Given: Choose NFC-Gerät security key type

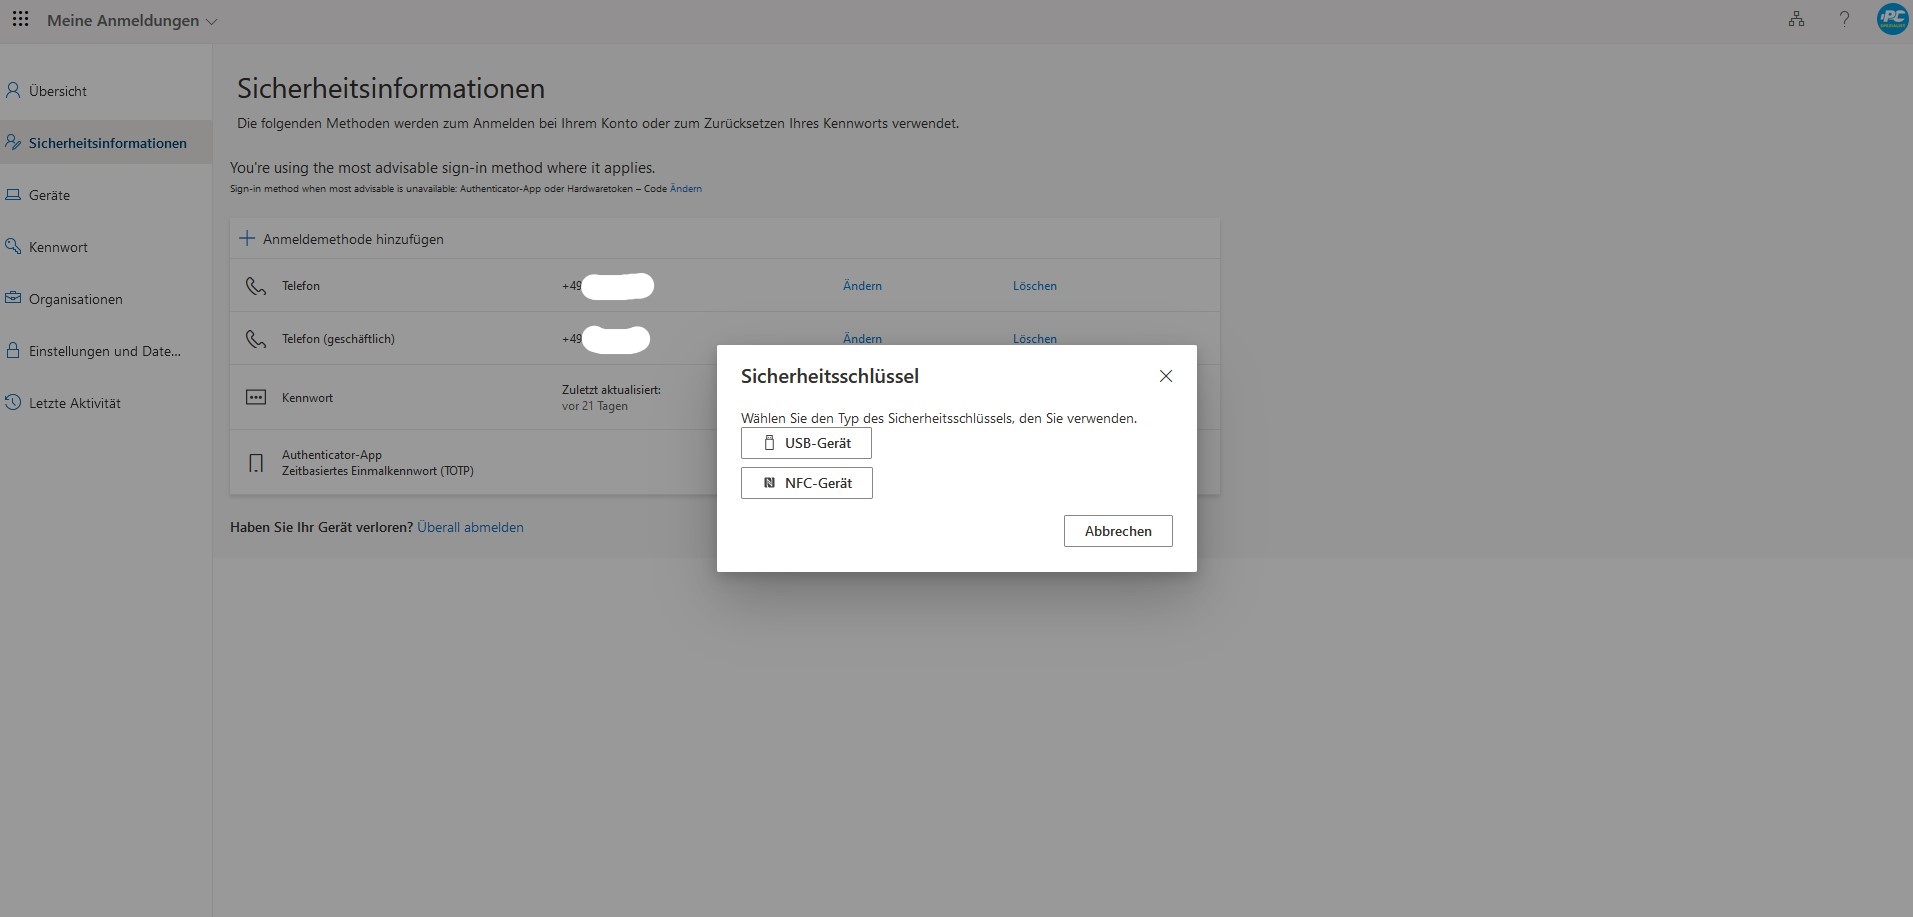Looking at the screenshot, I should coord(806,483).
